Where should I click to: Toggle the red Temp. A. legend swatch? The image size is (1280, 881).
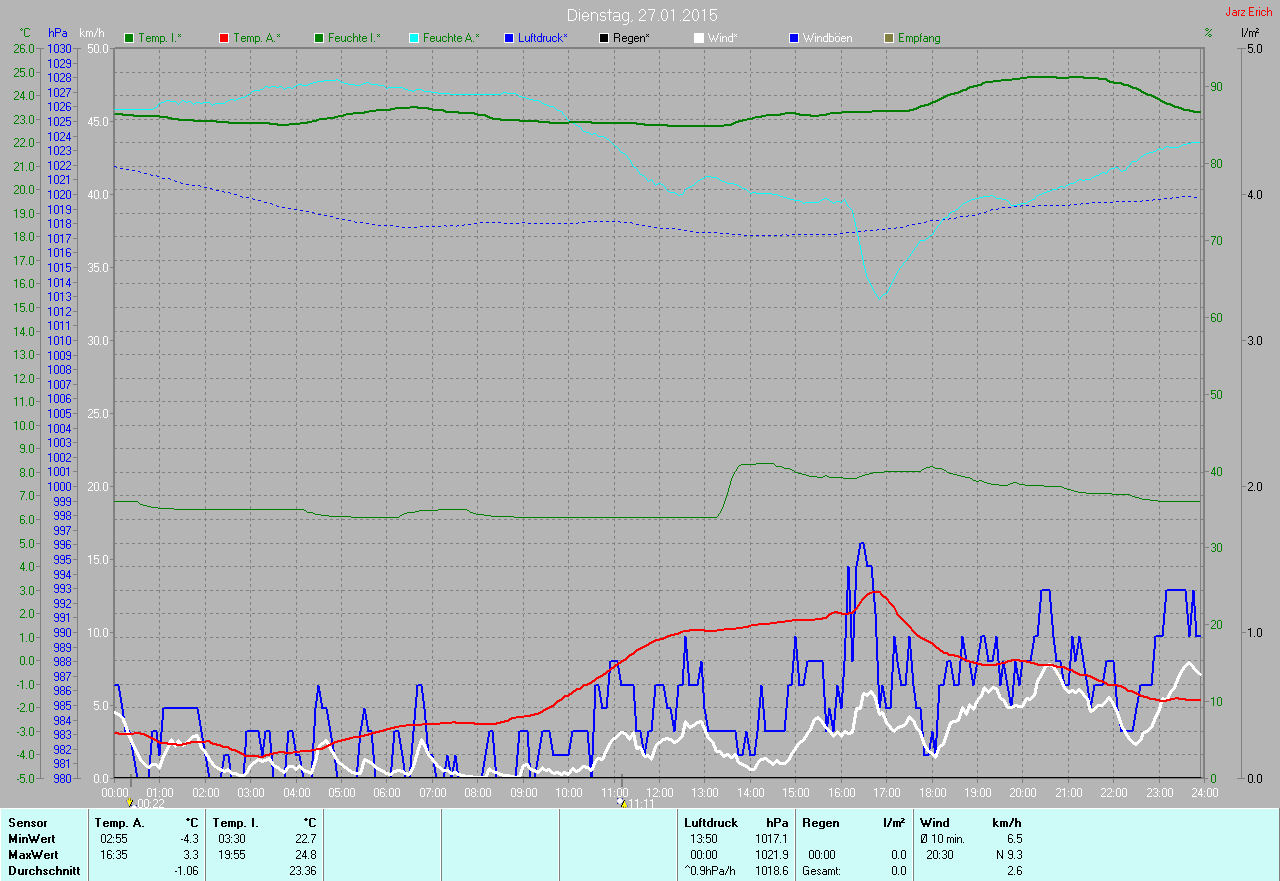[224, 38]
